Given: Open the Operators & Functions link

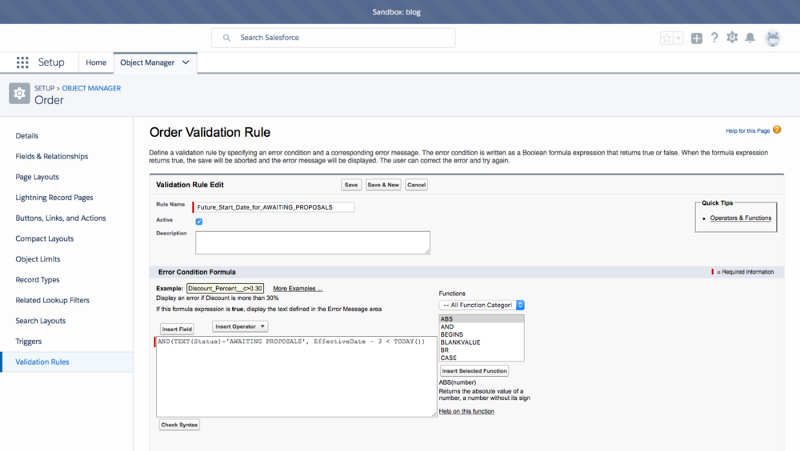Looking at the screenshot, I should (x=740, y=217).
